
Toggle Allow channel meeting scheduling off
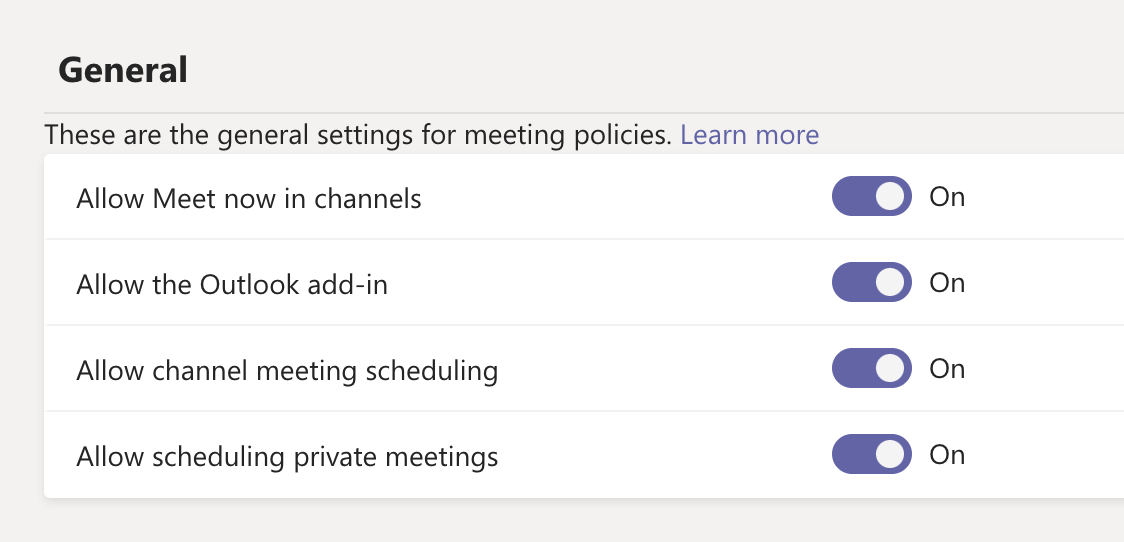[871, 369]
